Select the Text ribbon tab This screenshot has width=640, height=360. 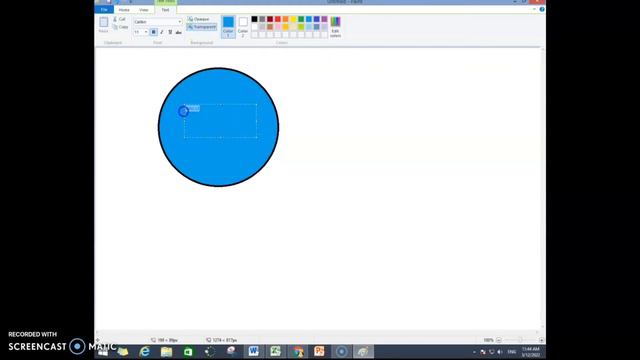coord(165,10)
